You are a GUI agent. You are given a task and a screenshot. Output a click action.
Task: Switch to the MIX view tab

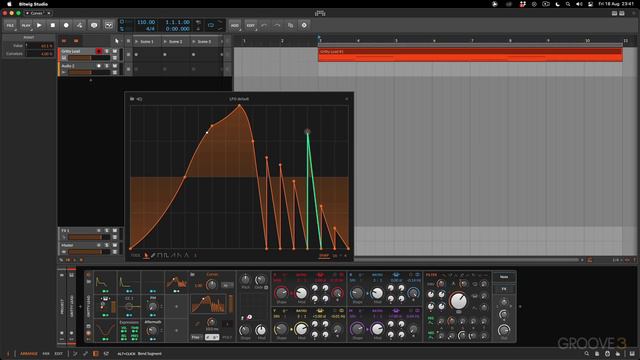46,354
